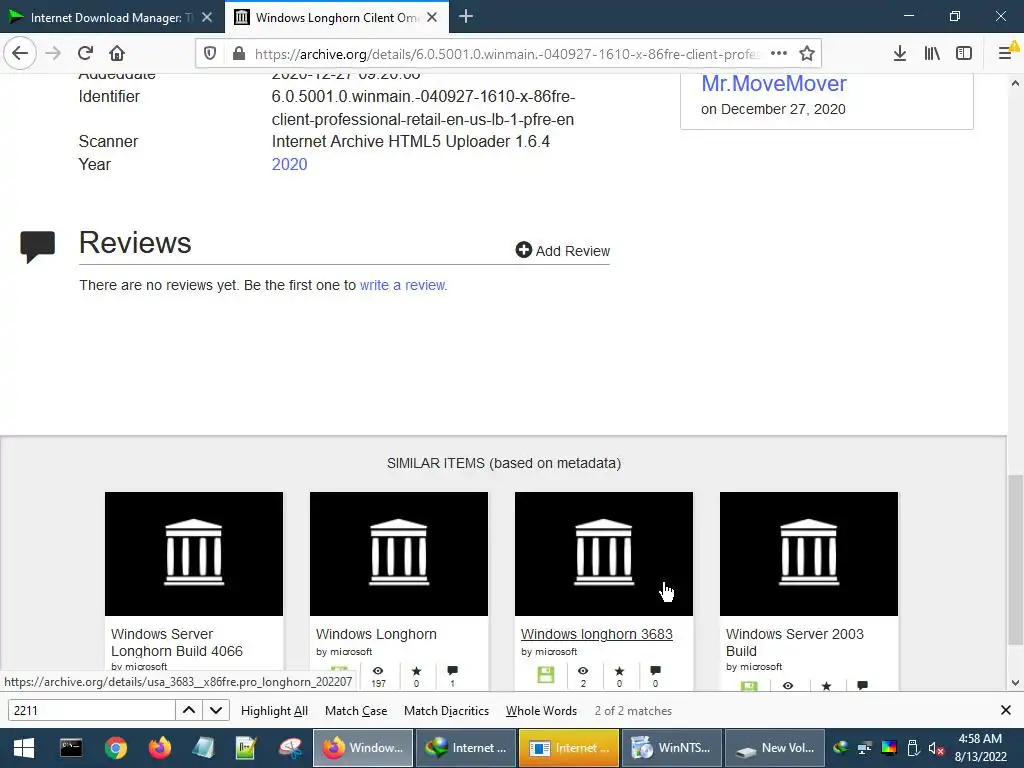The image size is (1024, 768).
Task: Open Windows Server 2003 Build title
Action: (795, 643)
